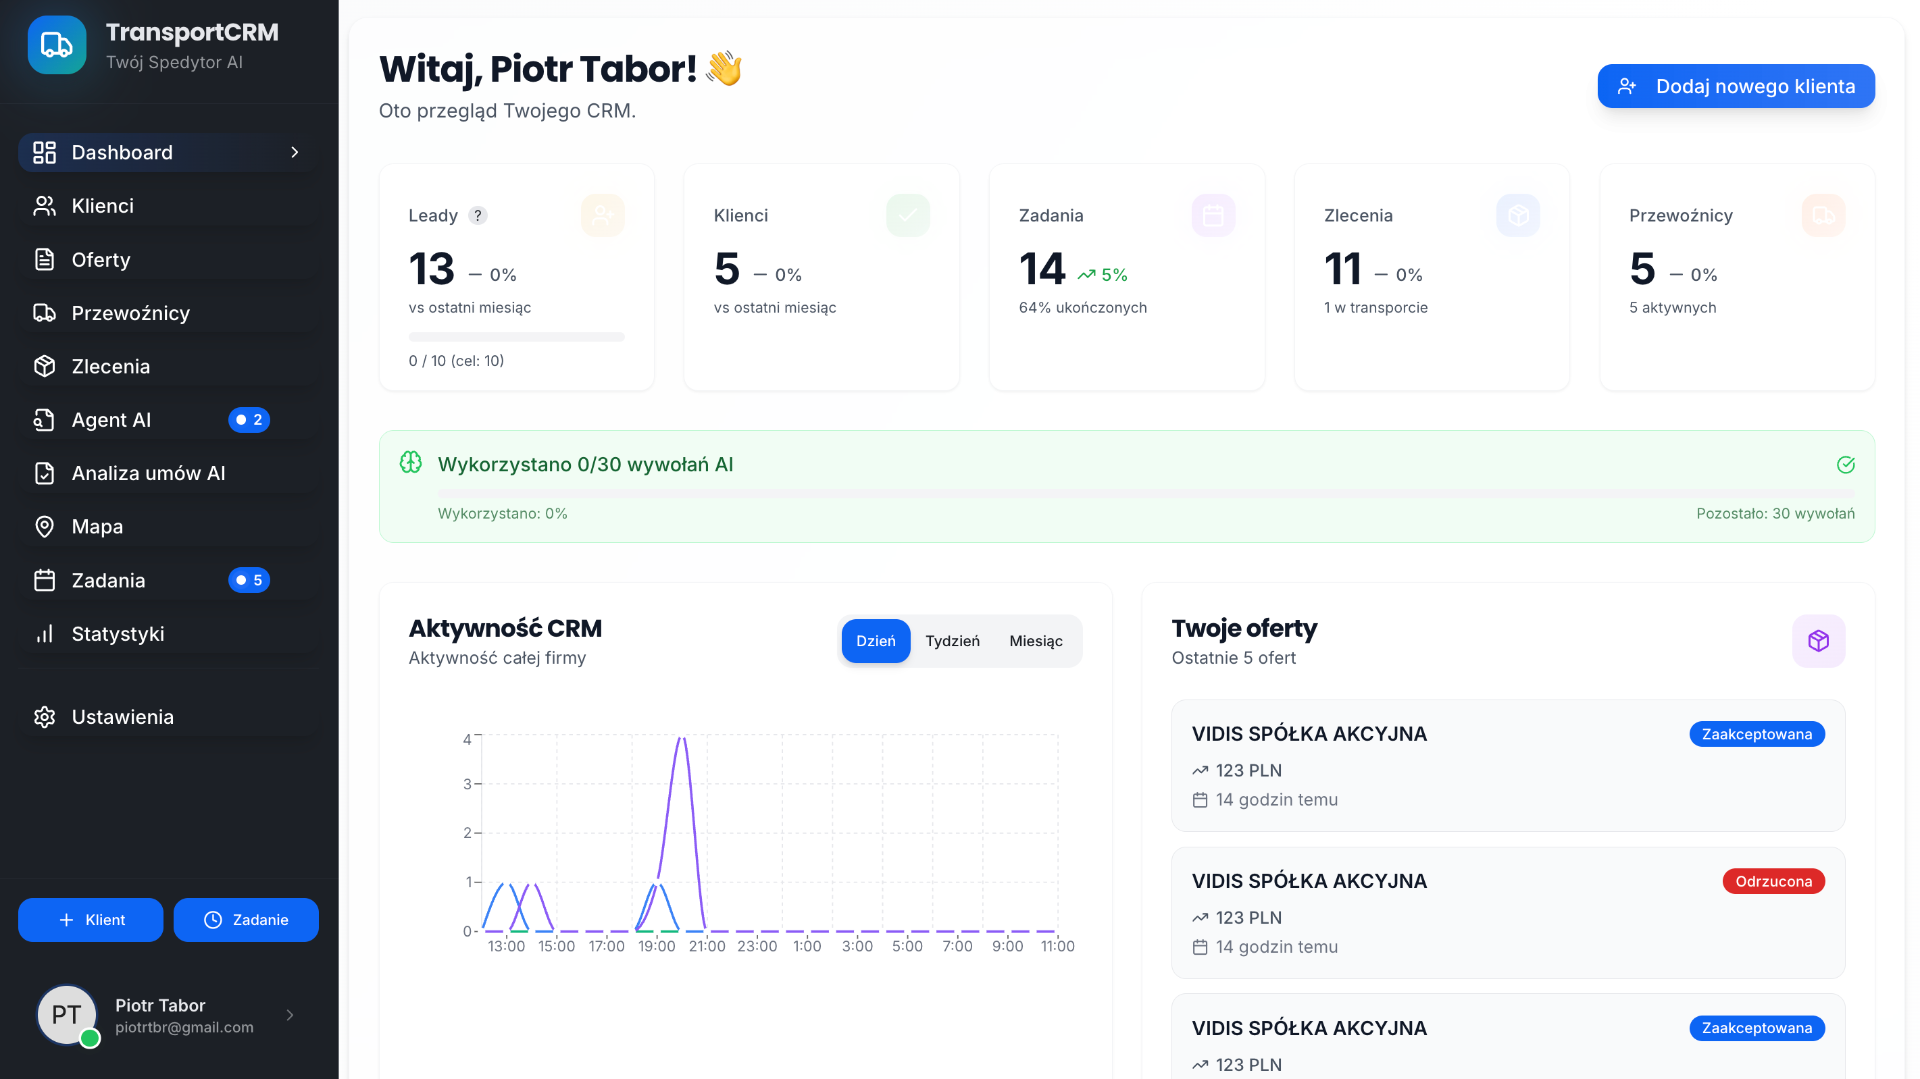Viewport: 1920px width, 1079px height.
Task: Click the Dashboard grid icon
Action: tap(44, 152)
